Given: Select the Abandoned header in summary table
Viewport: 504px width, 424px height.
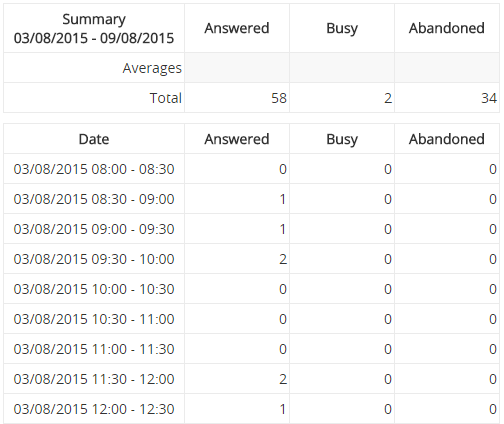Looking at the screenshot, I should pos(447,28).
